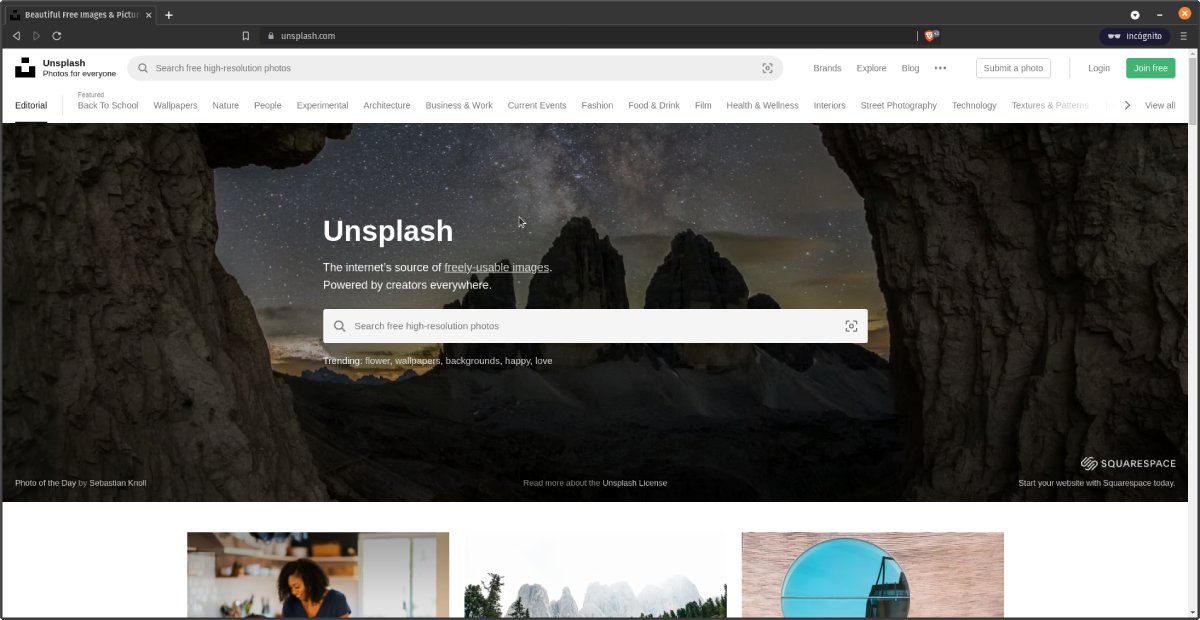Open the three-dots more menu beside Blog
This screenshot has height=620, width=1200.
[x=940, y=68]
